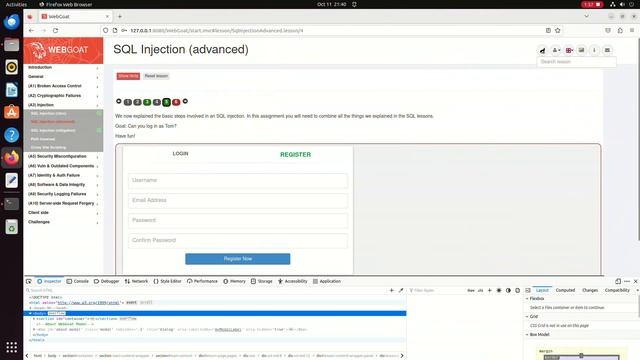Click the Password input field
Viewport: 640px width, 360px height.
click(x=238, y=220)
